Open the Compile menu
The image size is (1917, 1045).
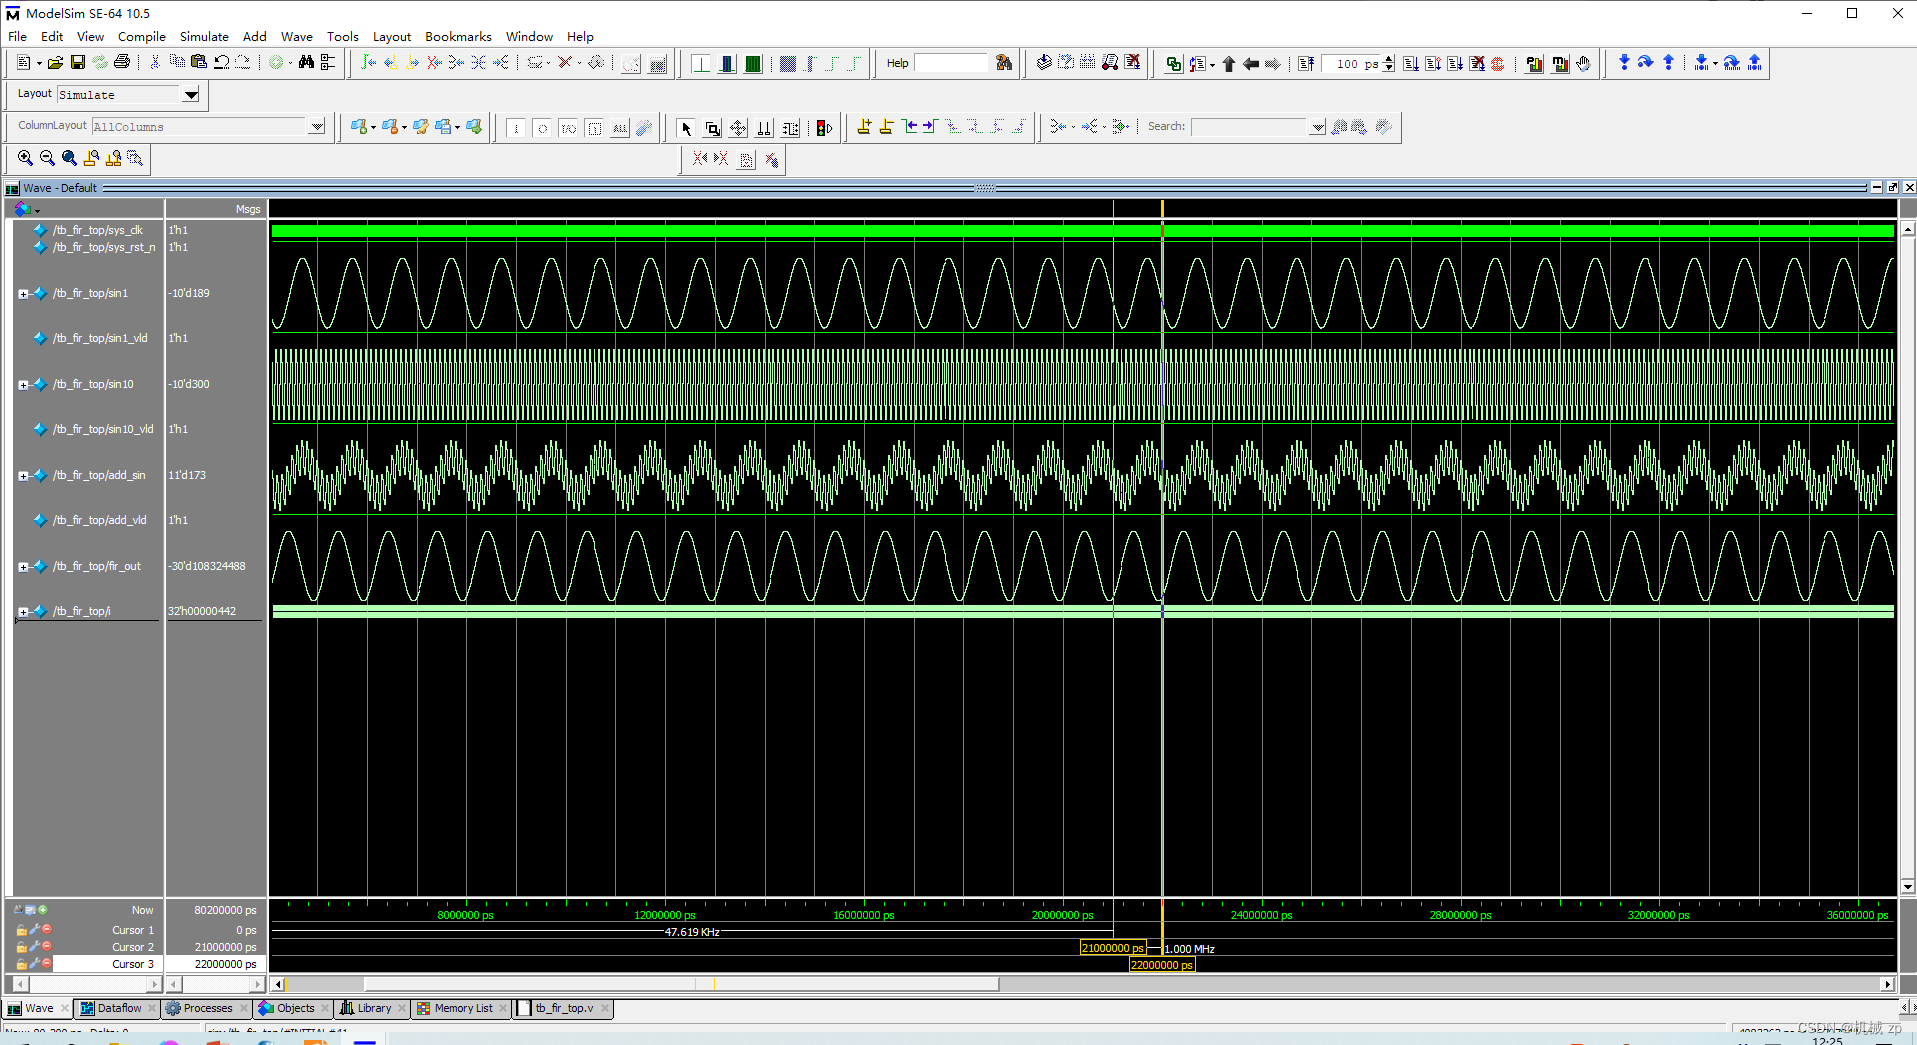click(141, 36)
